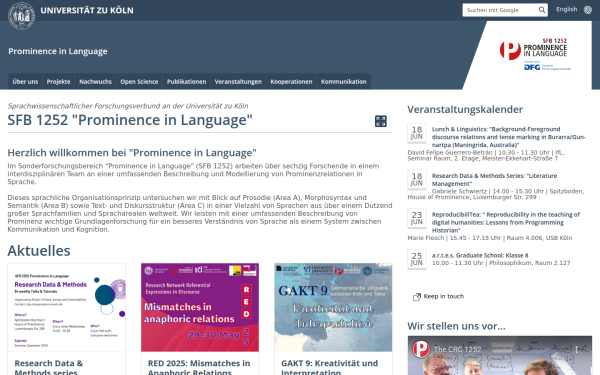Click the Keep in touch link
This screenshot has height=375, width=600.
(x=443, y=297)
